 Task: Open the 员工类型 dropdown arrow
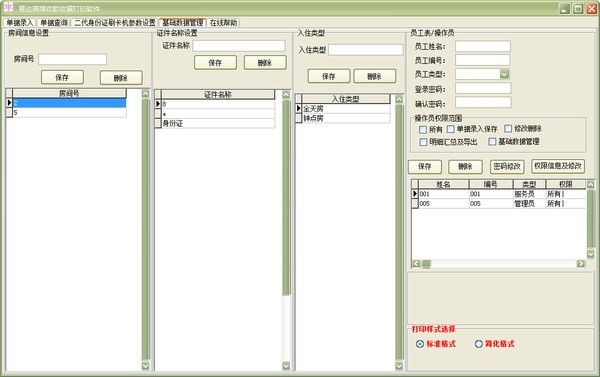[x=505, y=74]
